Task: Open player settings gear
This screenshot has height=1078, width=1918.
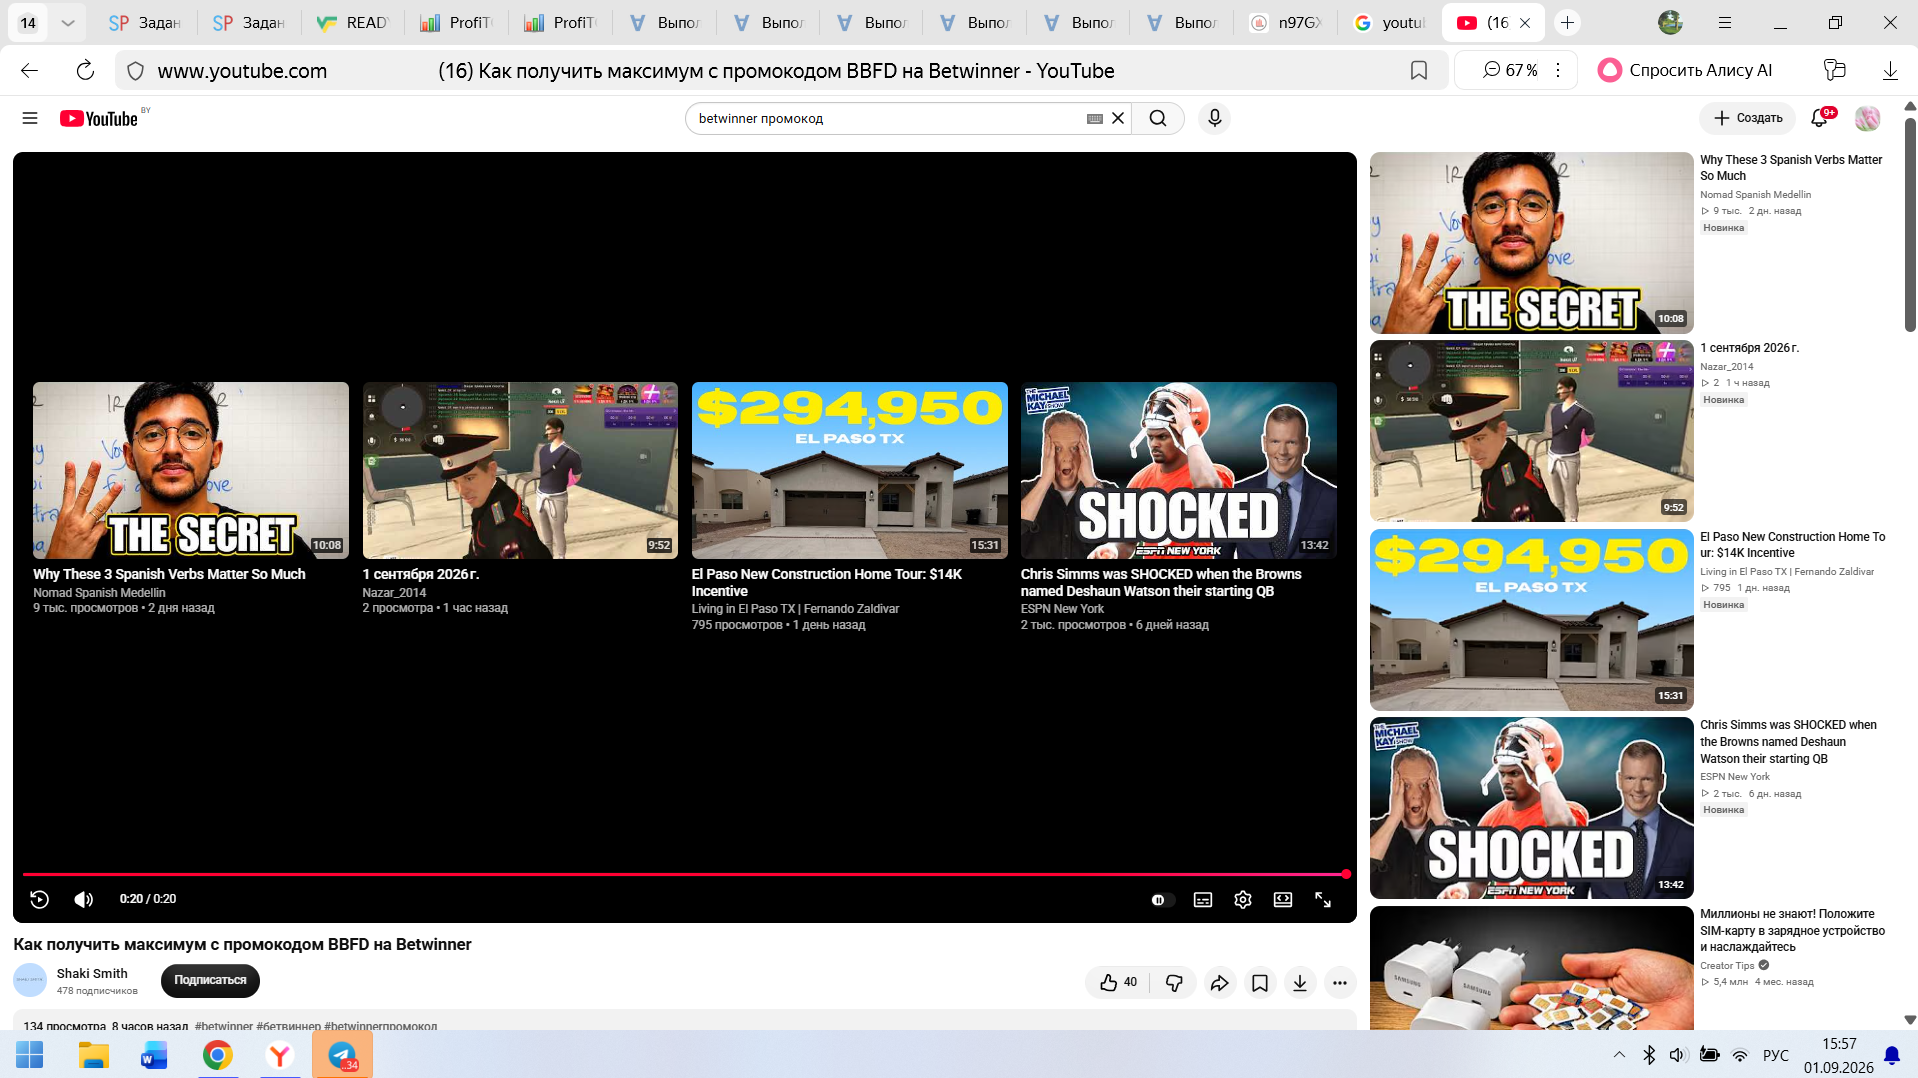Action: 1243,900
